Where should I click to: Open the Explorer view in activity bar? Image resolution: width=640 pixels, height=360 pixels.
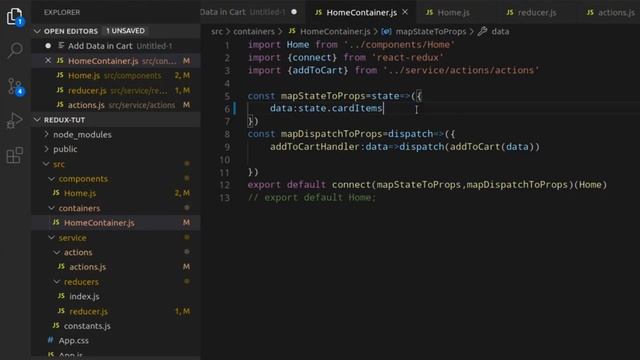15,16
